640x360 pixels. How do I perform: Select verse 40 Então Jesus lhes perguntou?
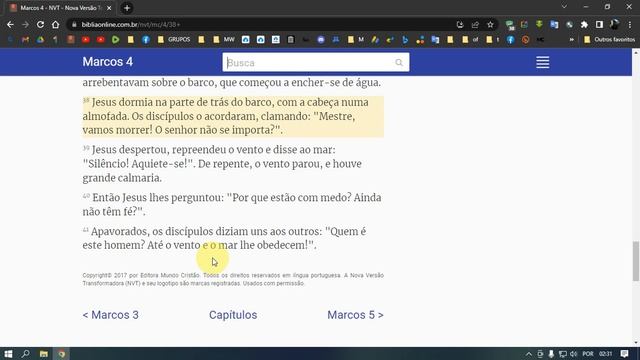pyautogui.click(x=232, y=204)
